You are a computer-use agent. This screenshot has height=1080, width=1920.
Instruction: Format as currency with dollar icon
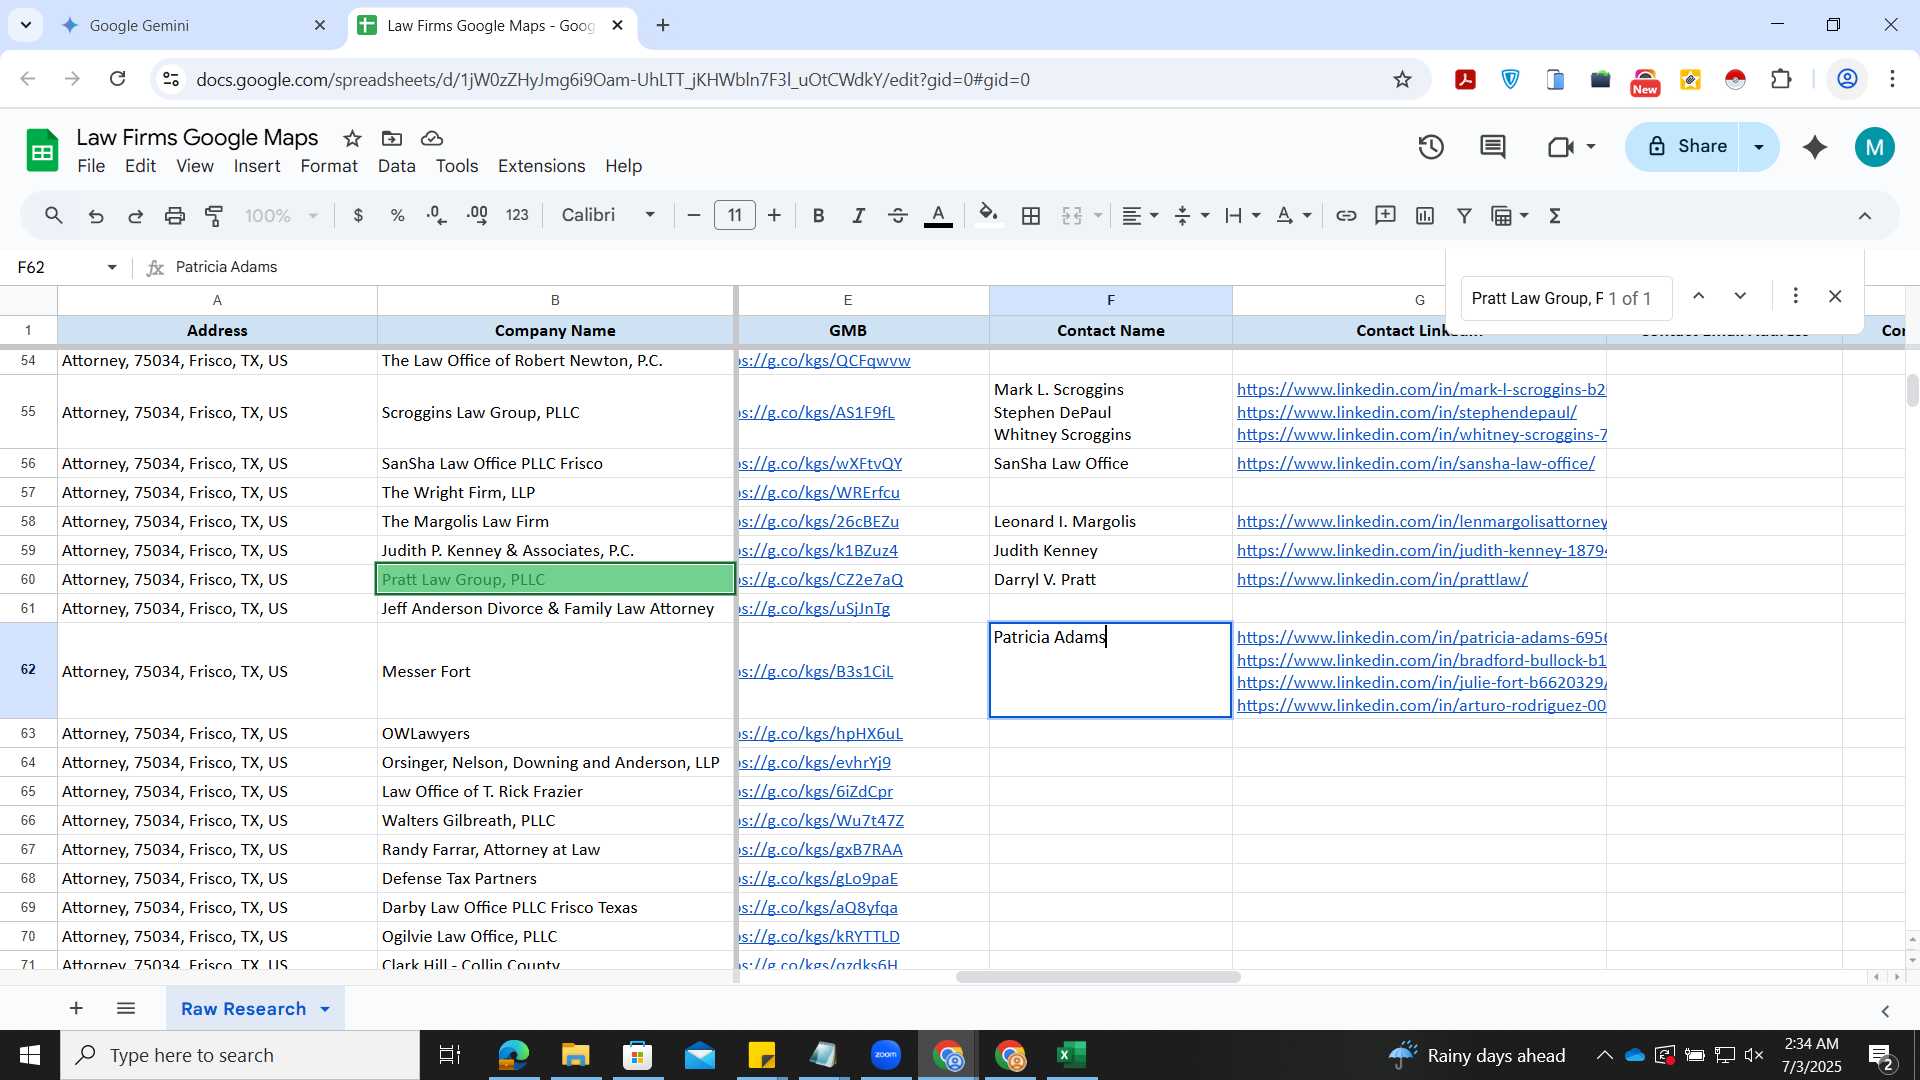coord(358,215)
